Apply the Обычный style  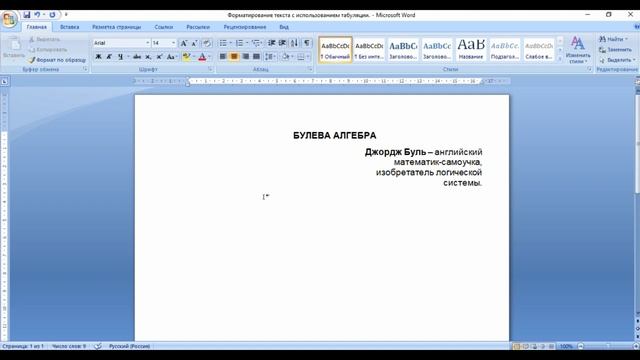335,50
